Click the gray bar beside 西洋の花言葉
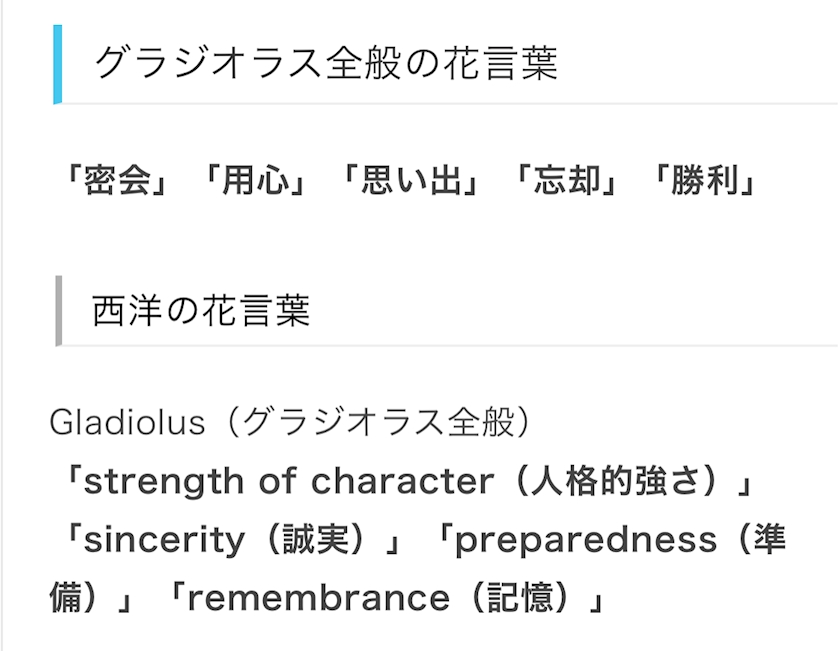This screenshot has width=840, height=651. (59, 311)
